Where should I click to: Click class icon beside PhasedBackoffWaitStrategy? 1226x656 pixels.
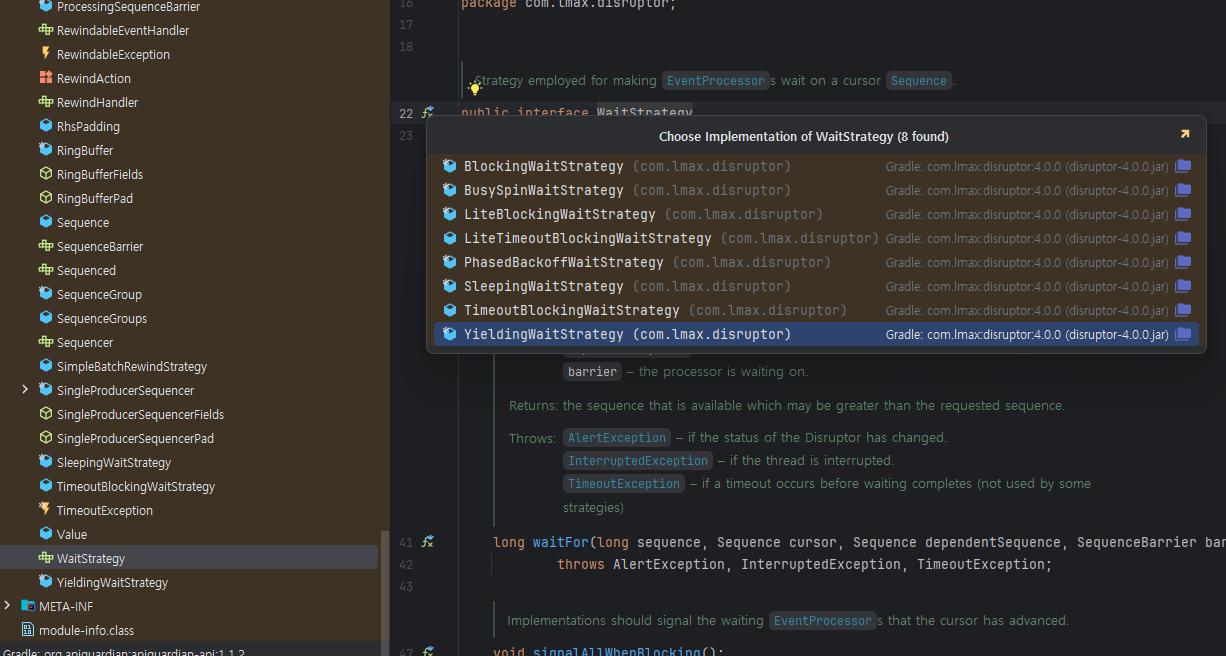point(450,262)
